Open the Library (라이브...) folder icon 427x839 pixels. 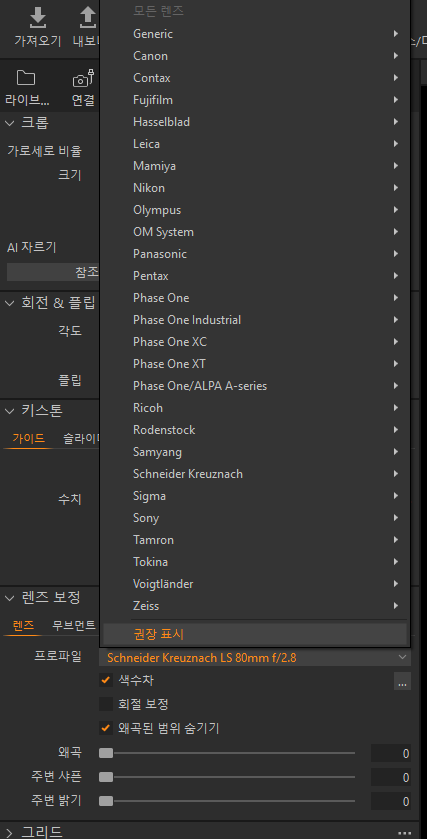pos(26,79)
